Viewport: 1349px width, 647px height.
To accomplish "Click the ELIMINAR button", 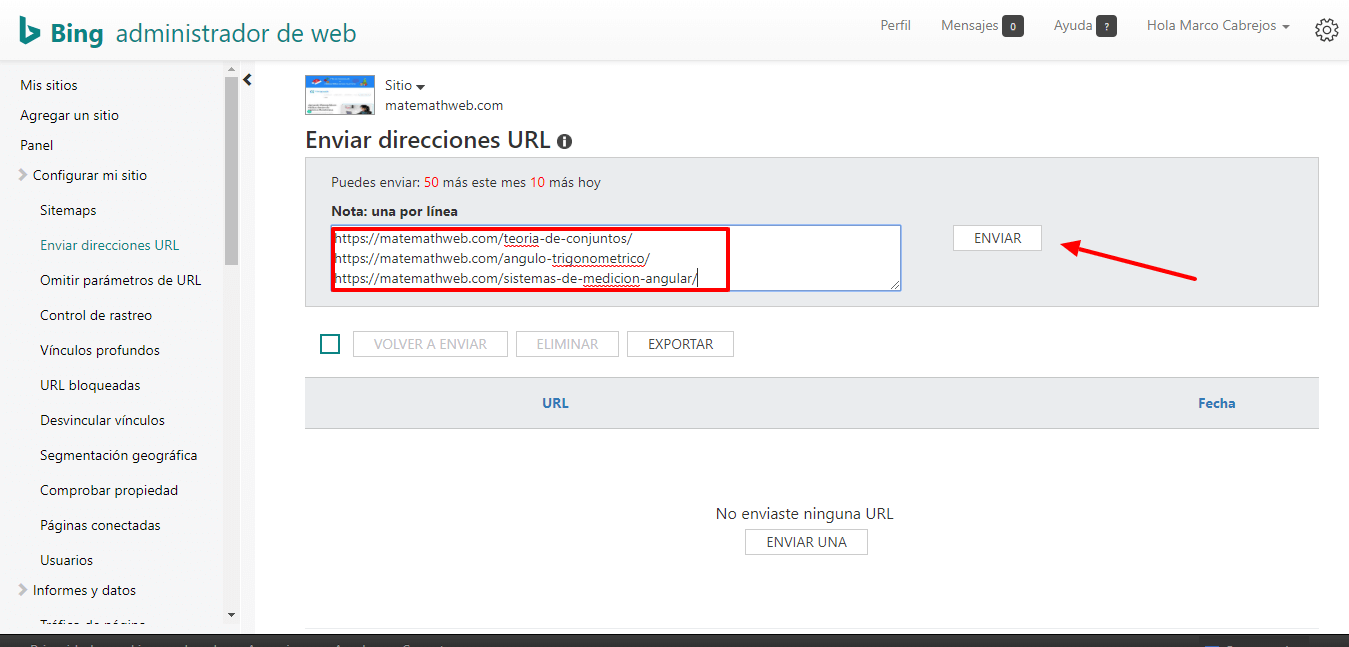I will [567, 344].
